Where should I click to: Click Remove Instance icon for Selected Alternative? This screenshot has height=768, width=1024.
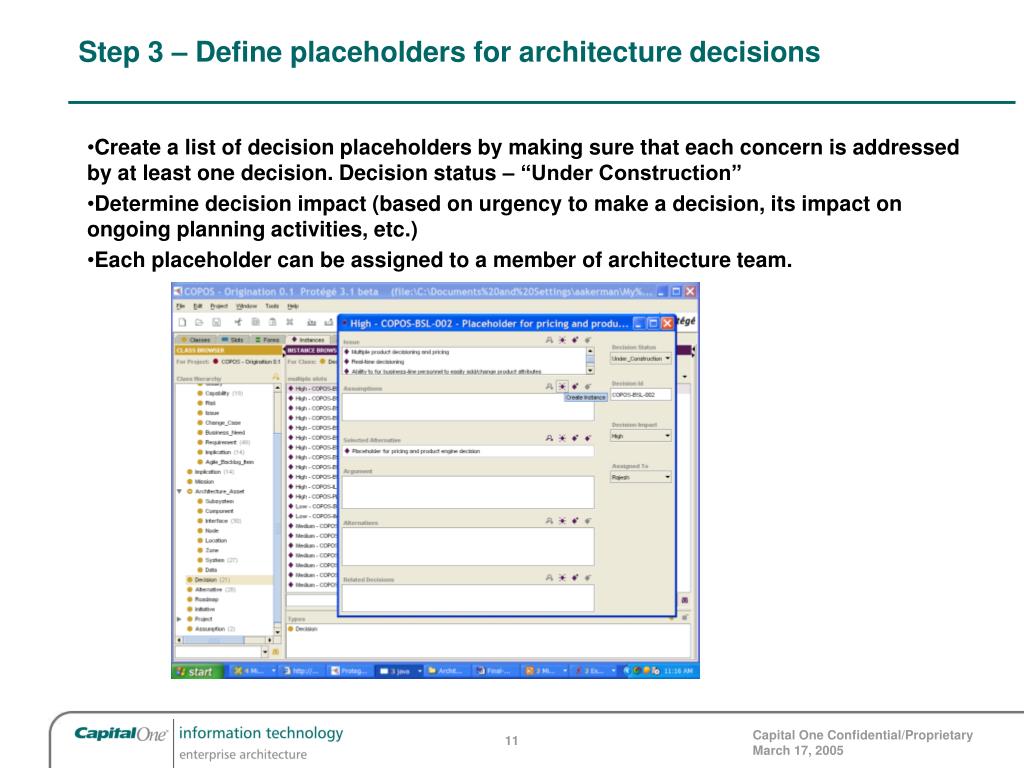(588, 438)
